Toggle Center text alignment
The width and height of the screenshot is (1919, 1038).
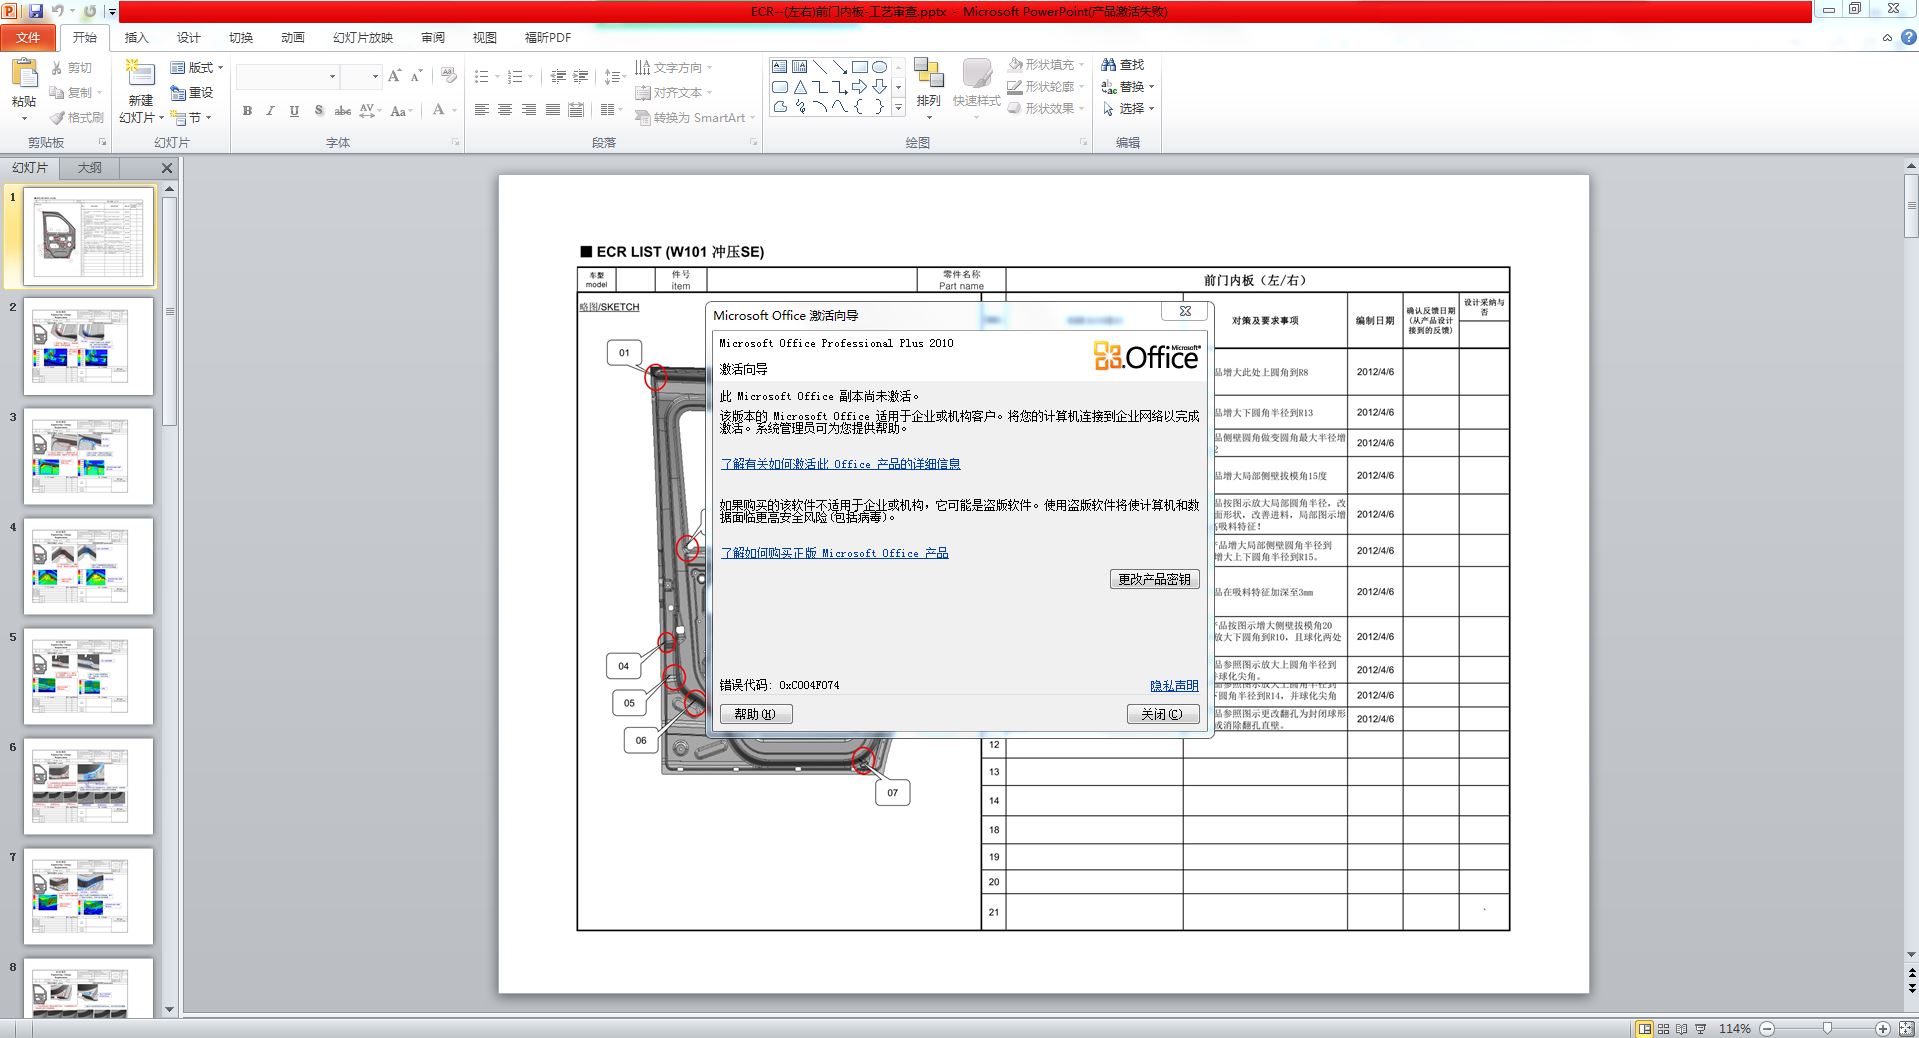tap(505, 110)
